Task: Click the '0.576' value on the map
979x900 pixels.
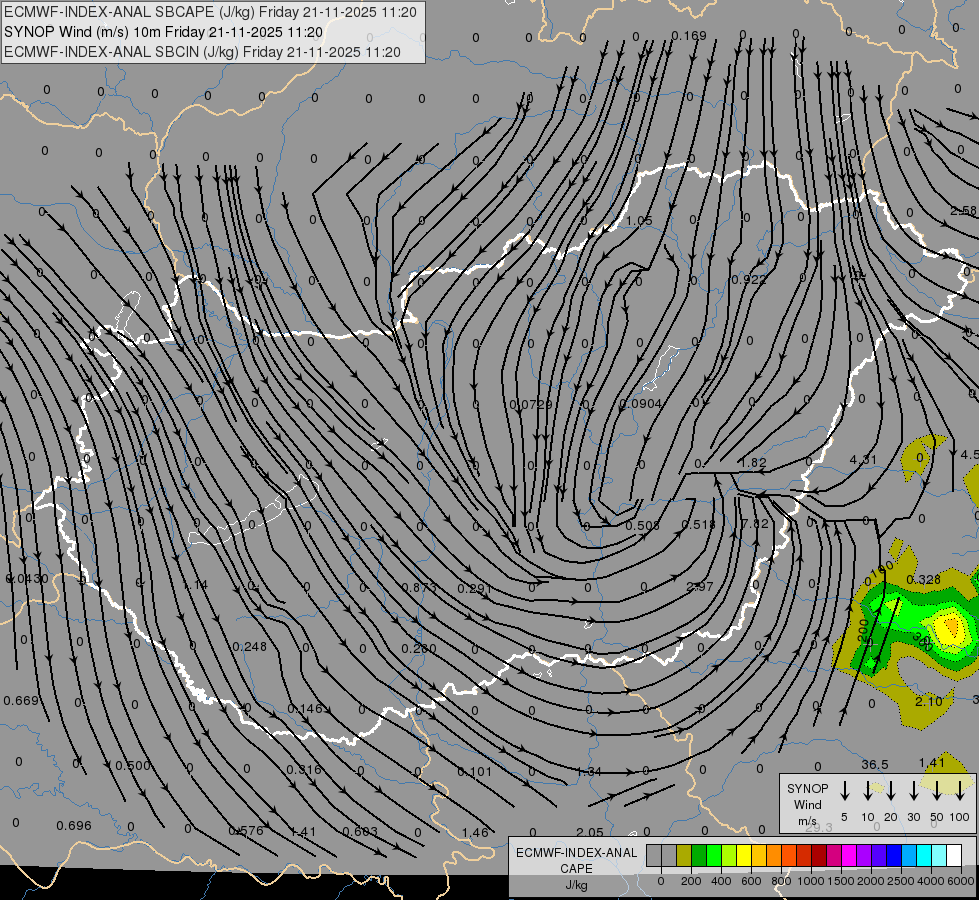Action: 246,830
